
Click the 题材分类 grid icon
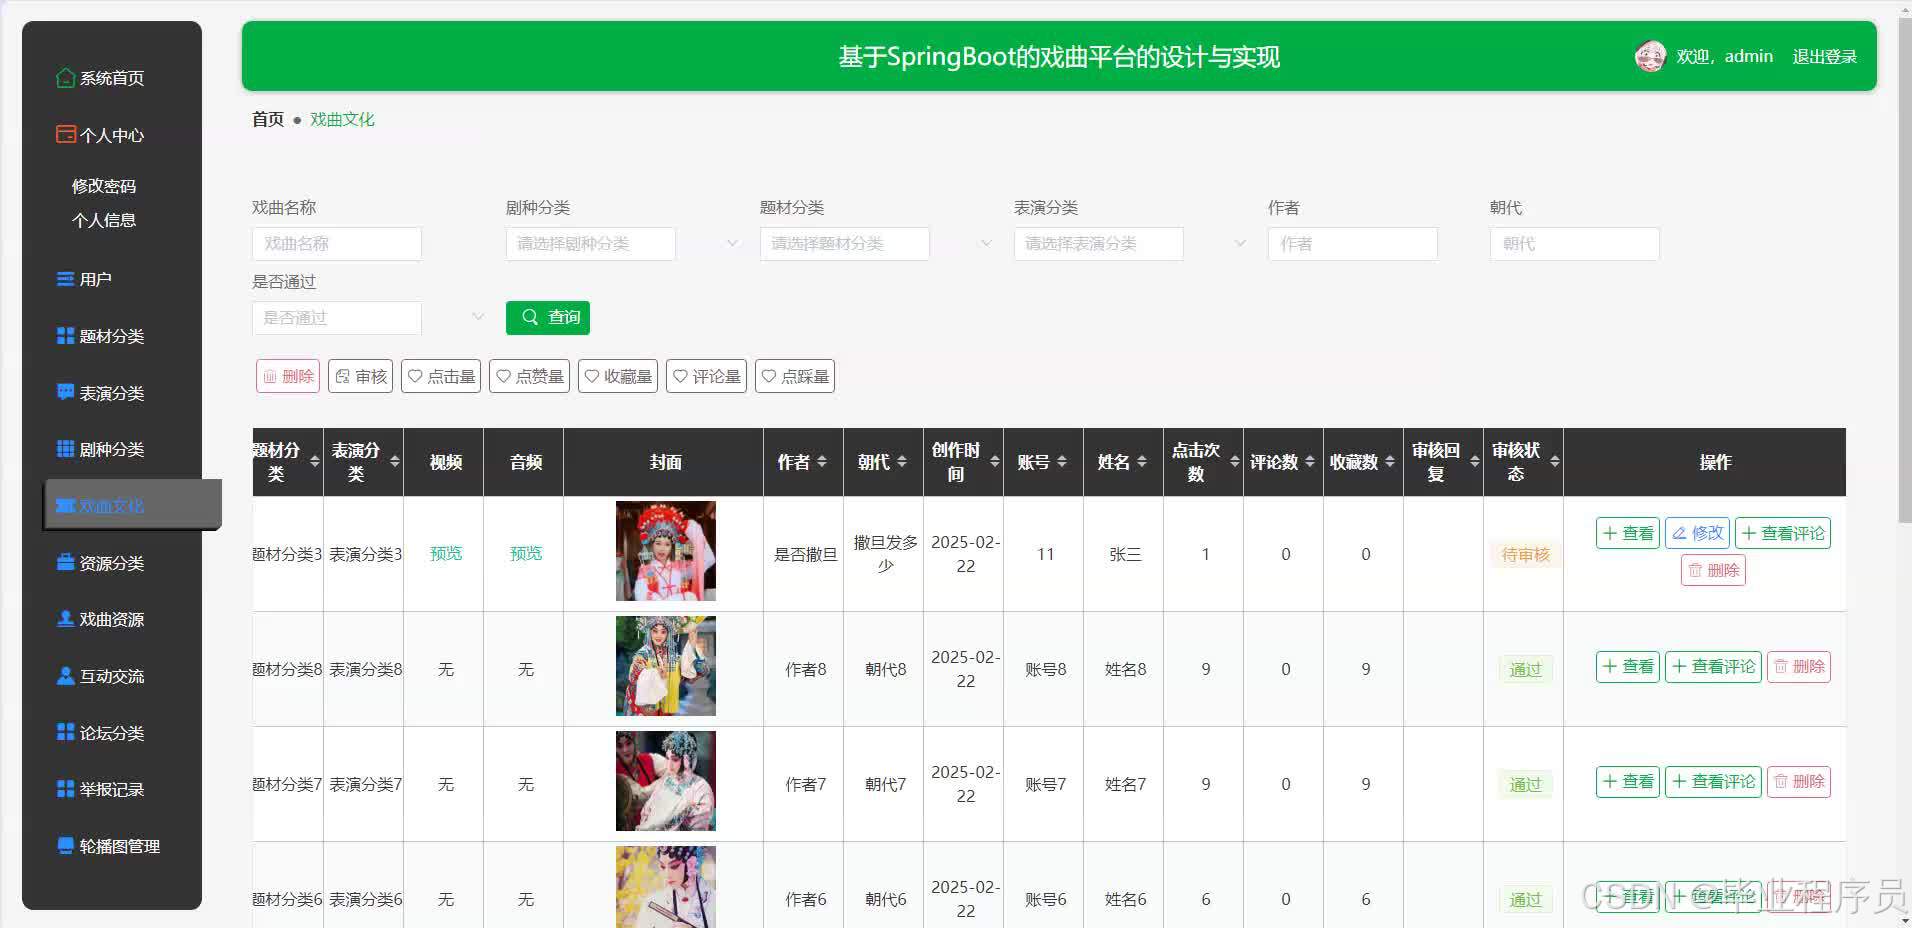pos(65,335)
